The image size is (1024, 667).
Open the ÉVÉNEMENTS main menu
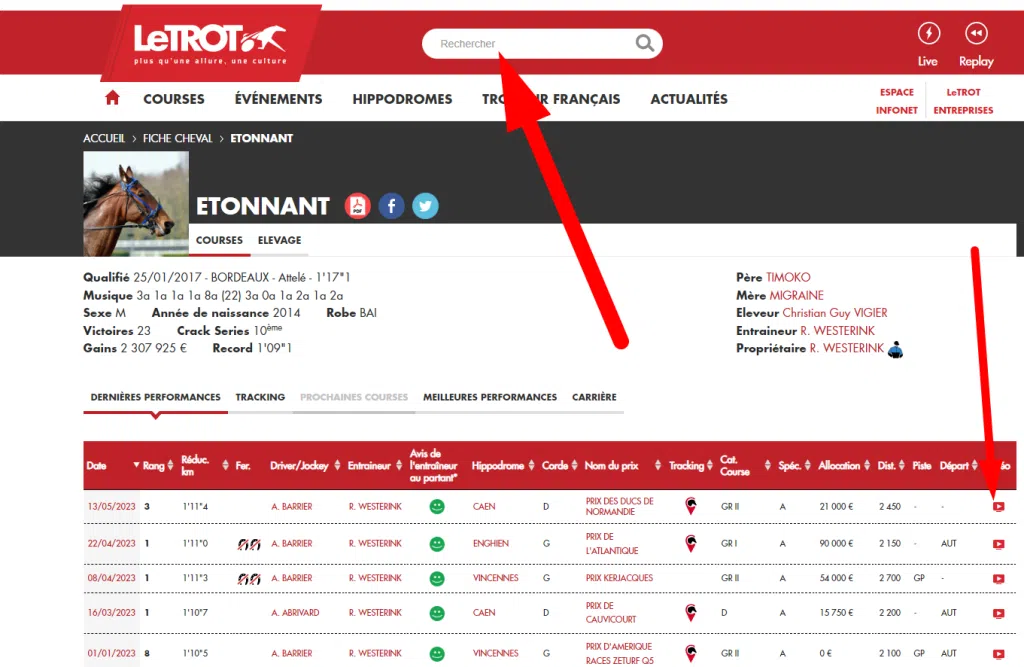click(278, 99)
